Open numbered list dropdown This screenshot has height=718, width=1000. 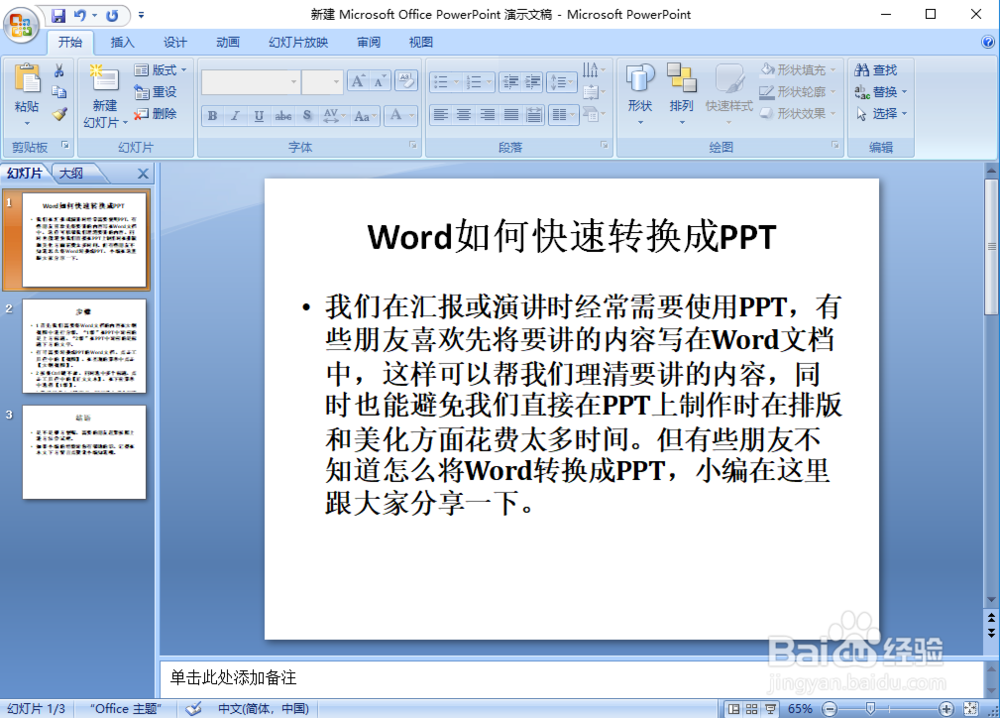[x=479, y=82]
